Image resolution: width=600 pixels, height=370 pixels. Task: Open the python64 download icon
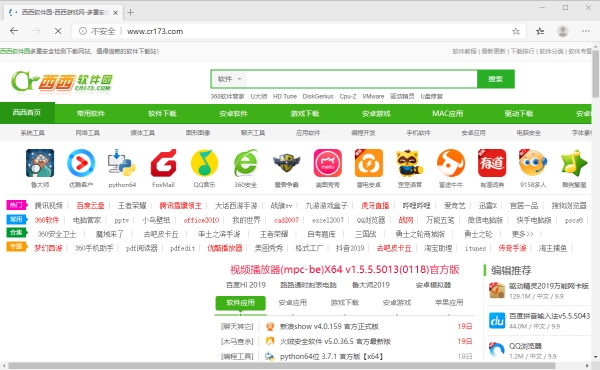point(122,163)
